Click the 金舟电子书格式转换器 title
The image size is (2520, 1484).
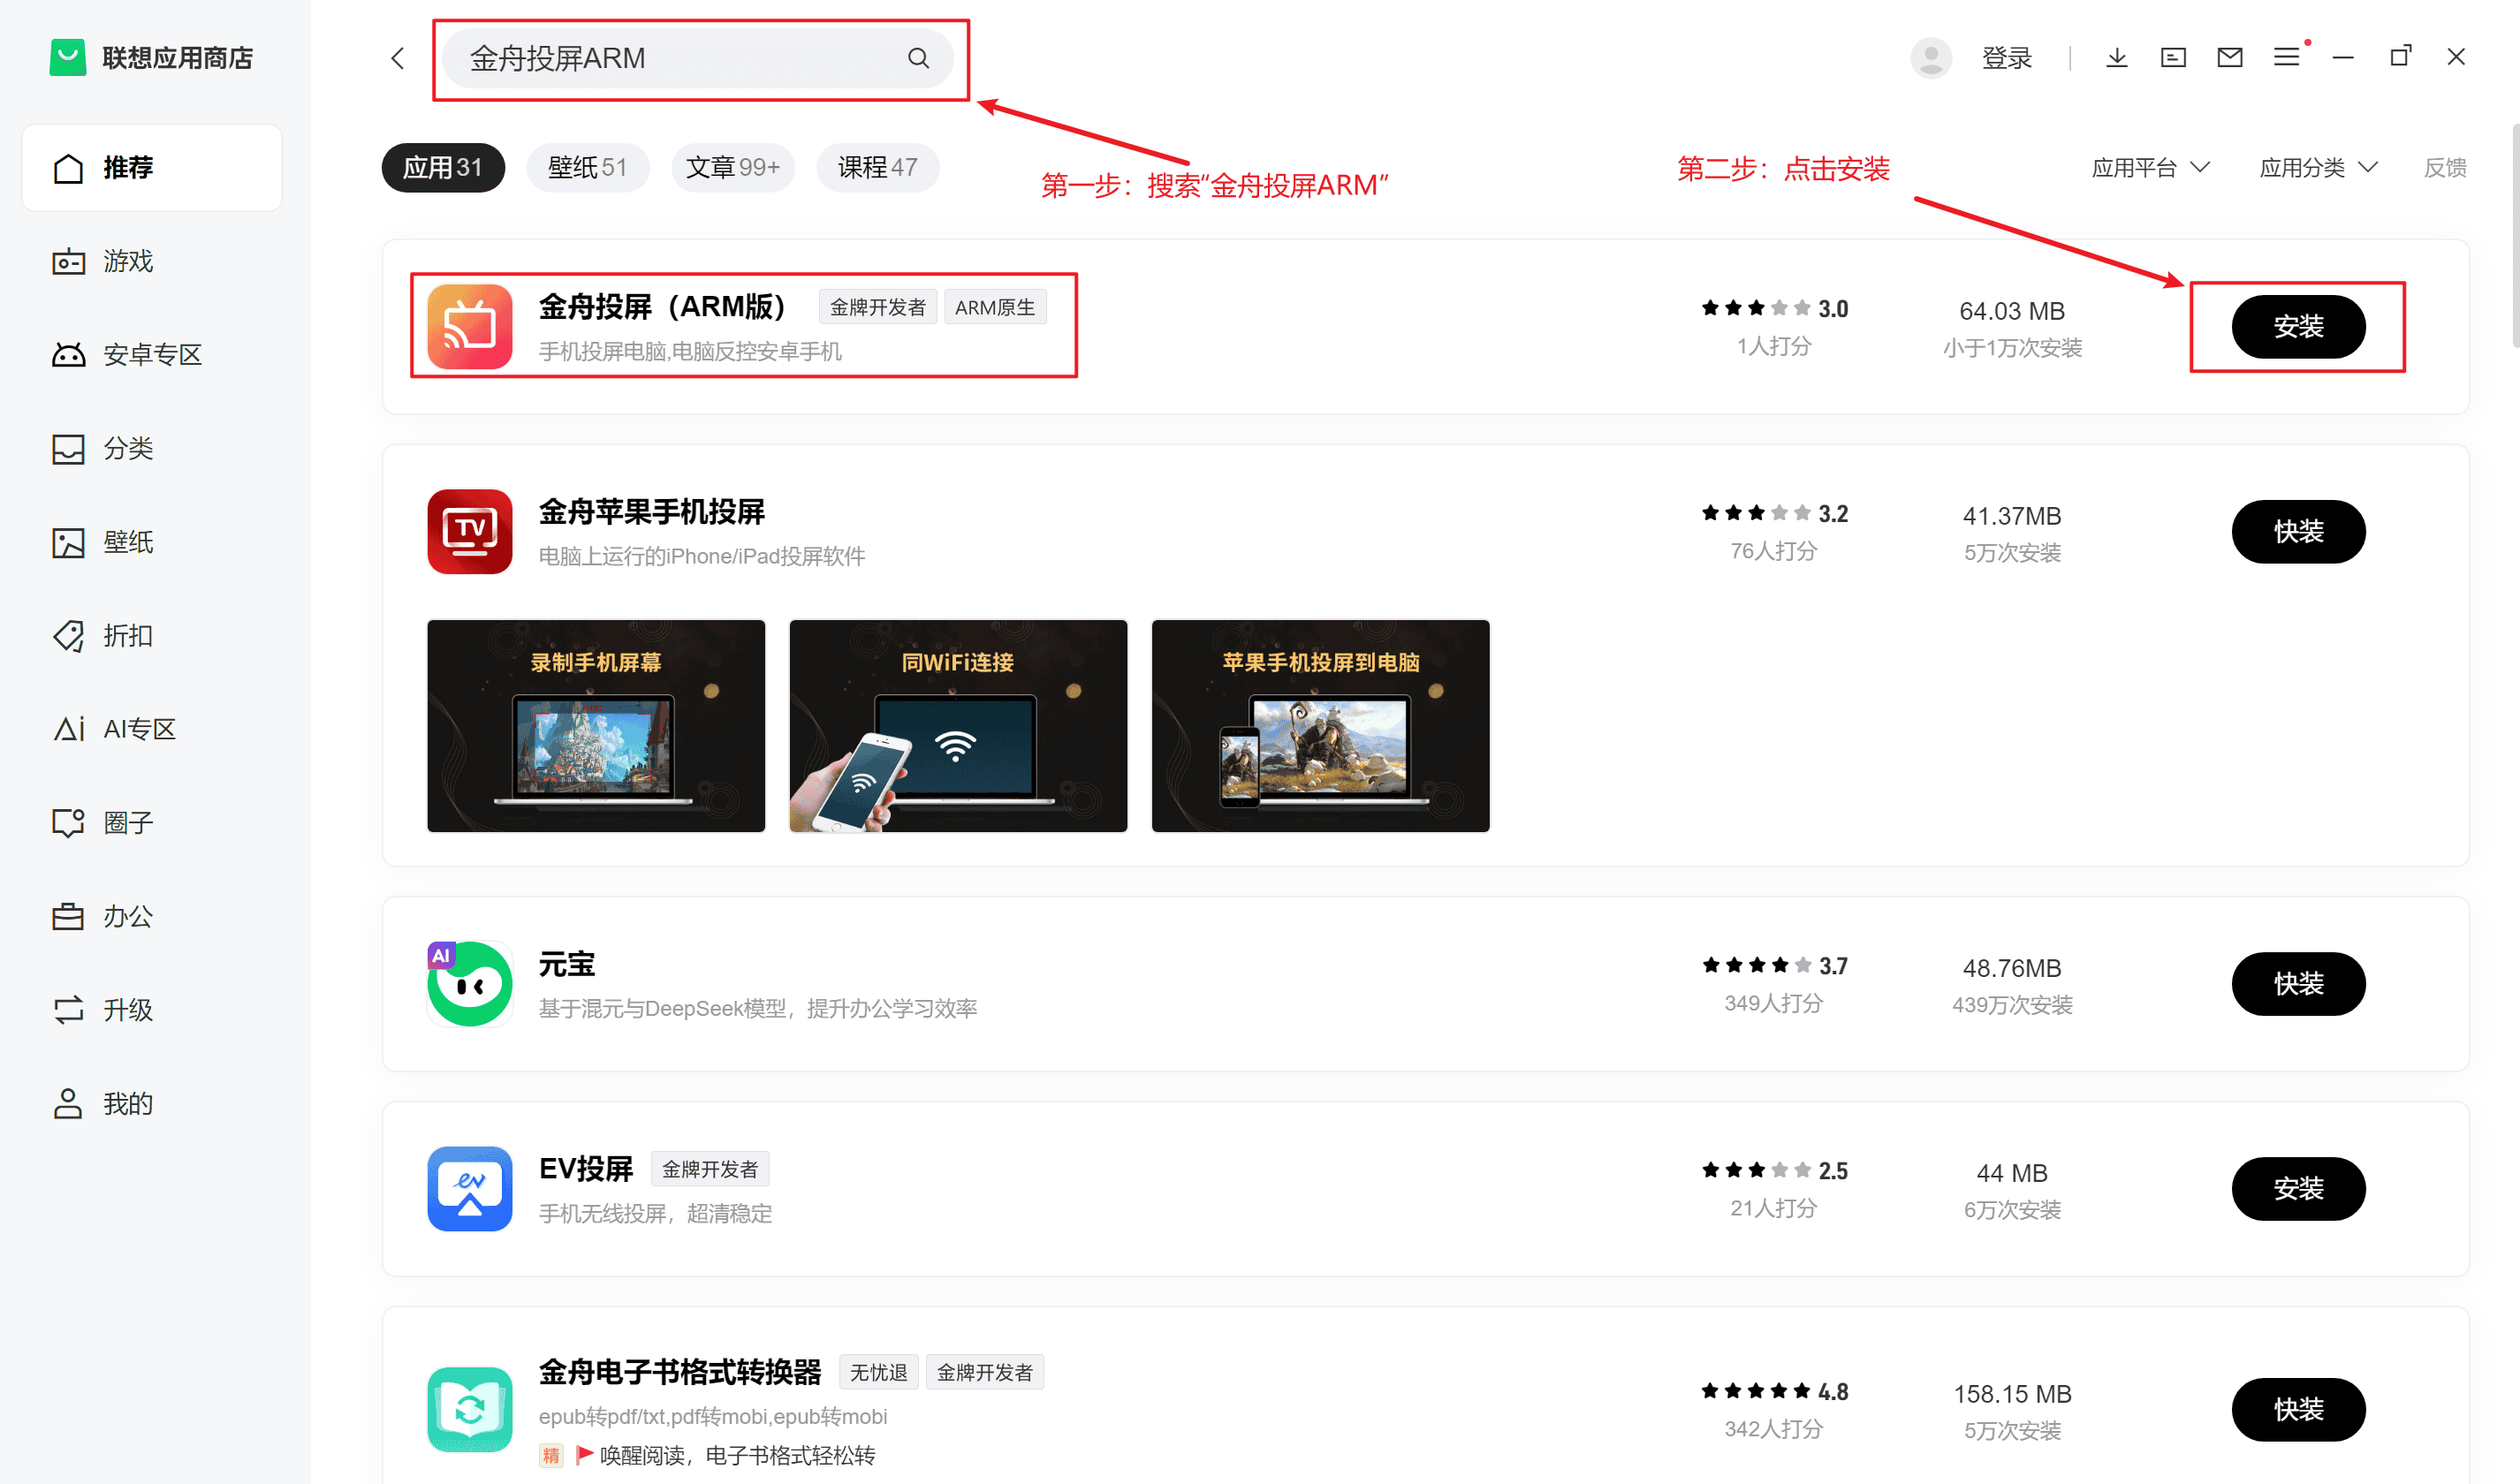[x=680, y=1372]
